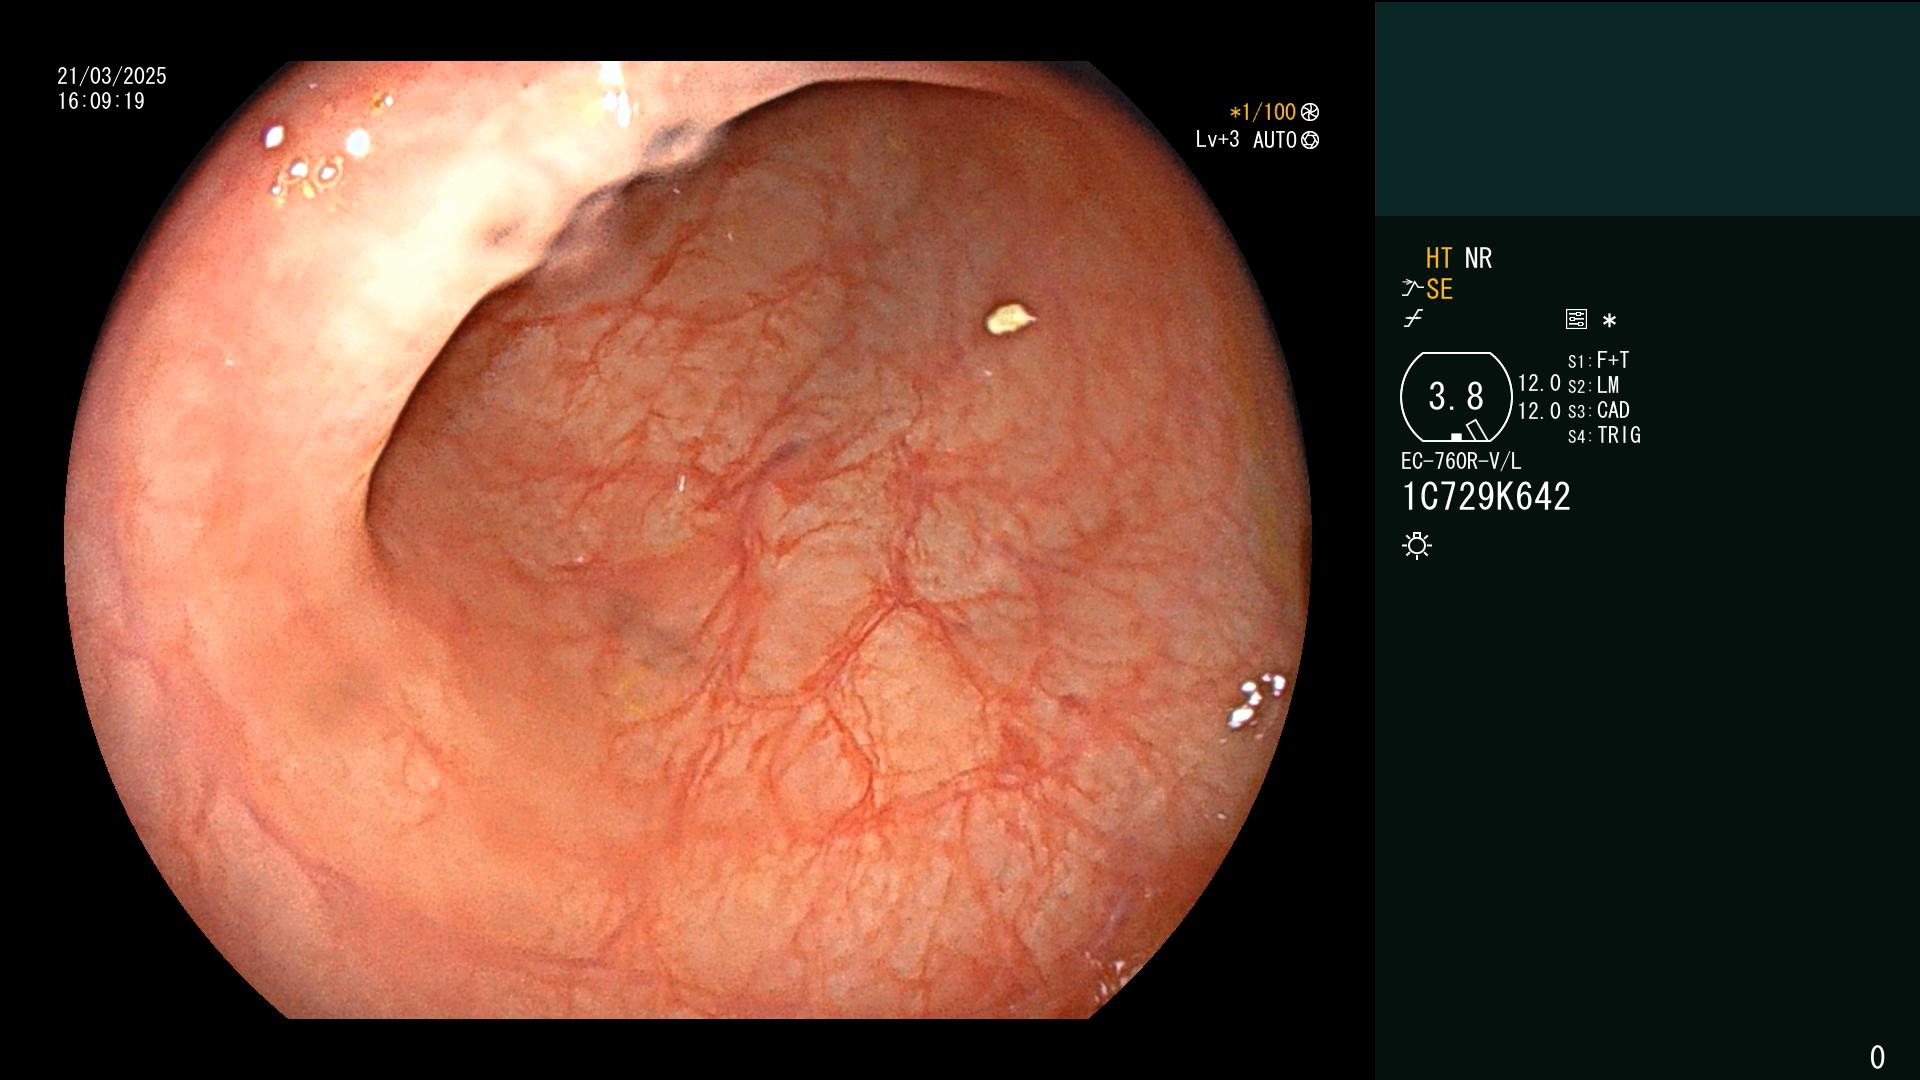This screenshot has width=1920, height=1080.
Task: Click the upper 12.0 diameter value
Action: (x=1539, y=383)
